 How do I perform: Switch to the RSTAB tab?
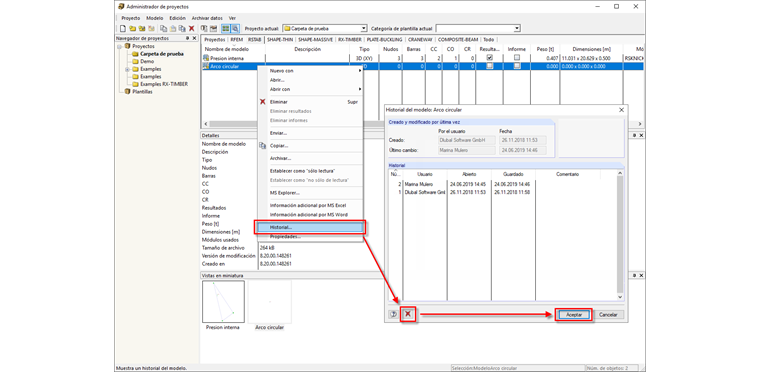(254, 40)
